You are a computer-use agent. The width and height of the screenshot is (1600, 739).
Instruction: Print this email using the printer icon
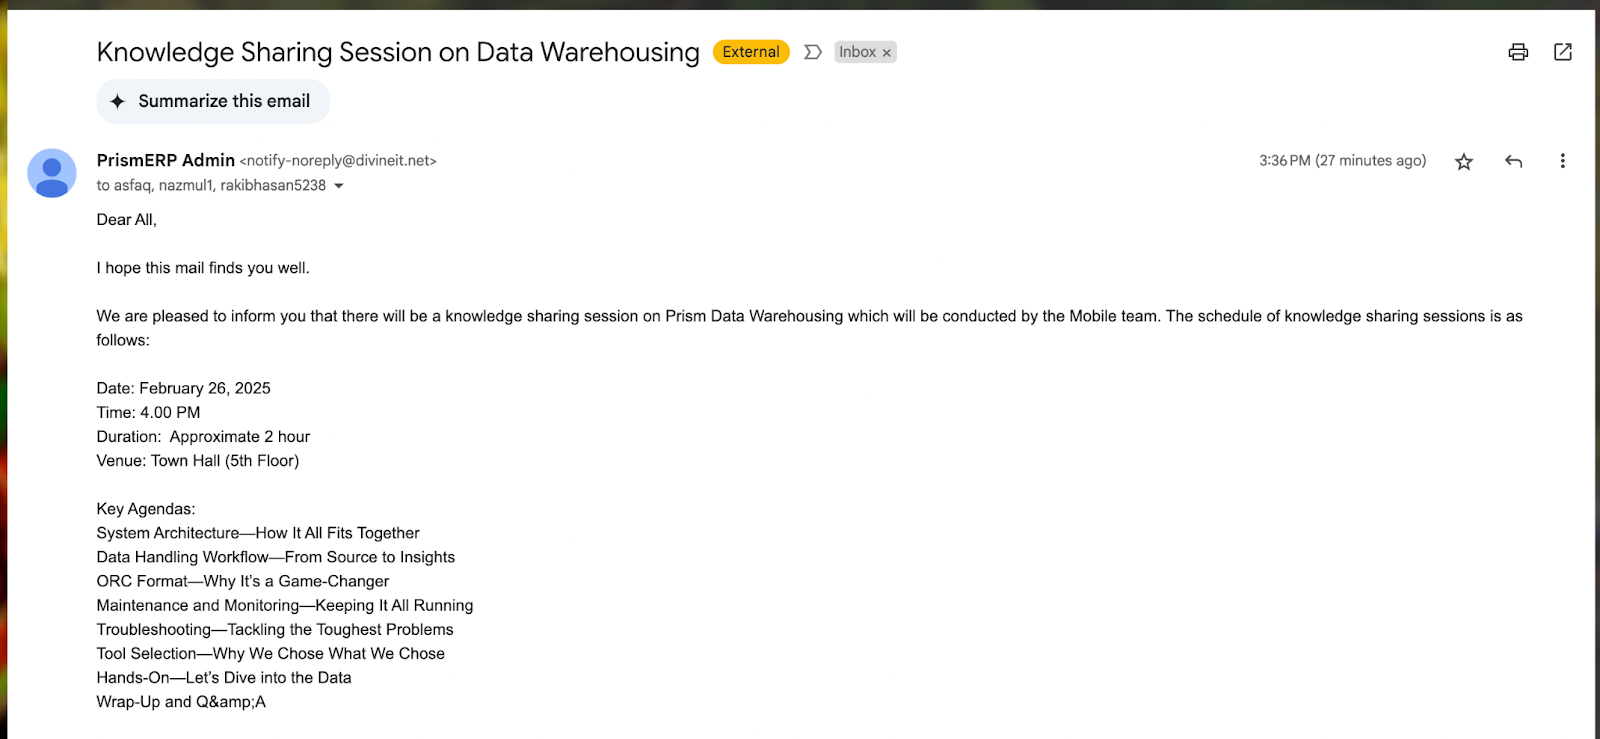click(1518, 52)
